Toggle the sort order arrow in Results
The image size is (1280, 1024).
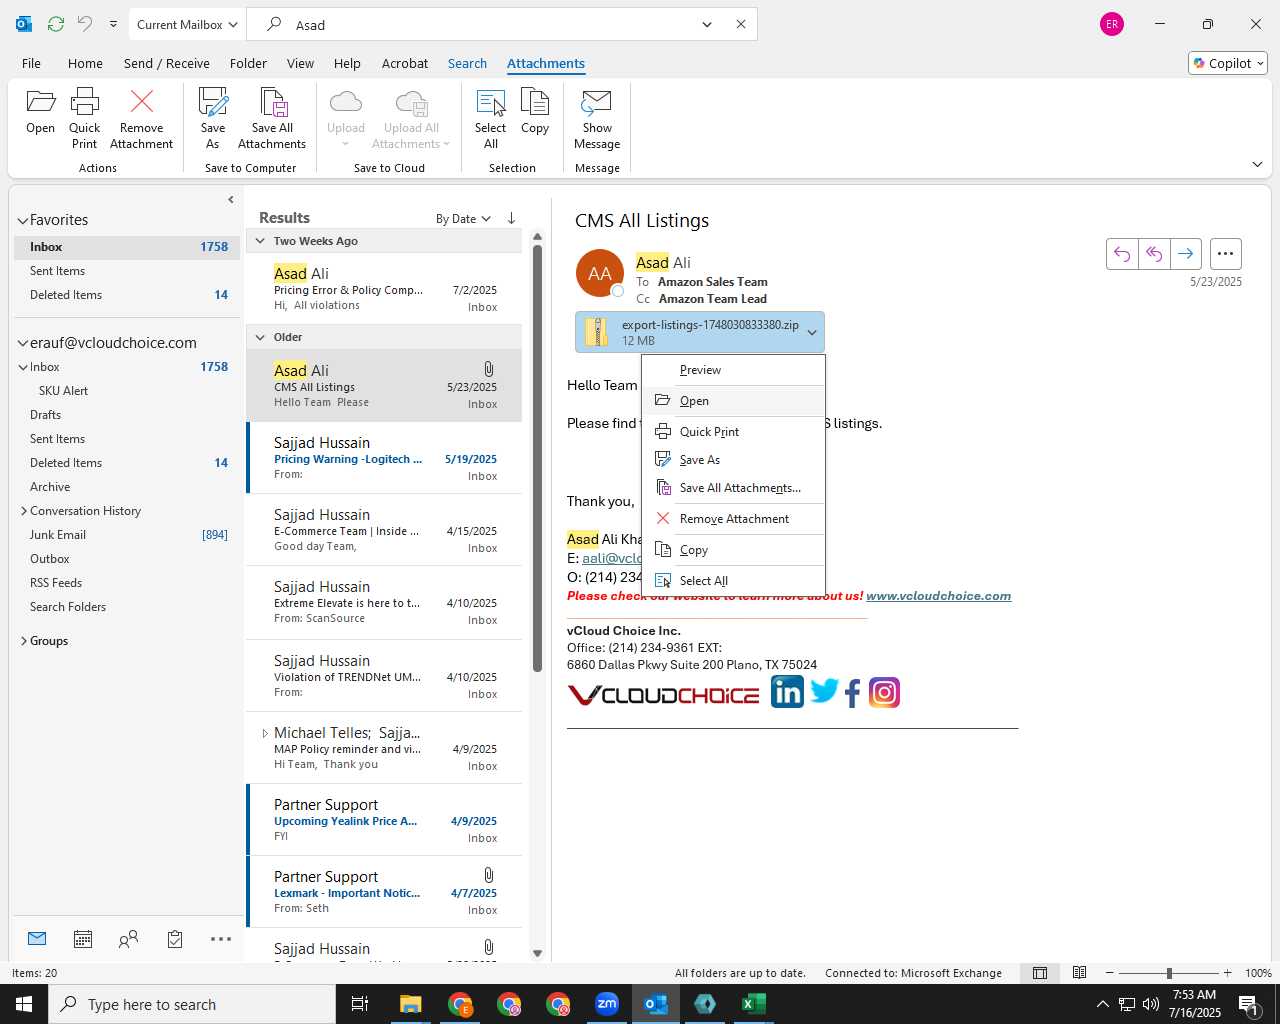coord(511,218)
